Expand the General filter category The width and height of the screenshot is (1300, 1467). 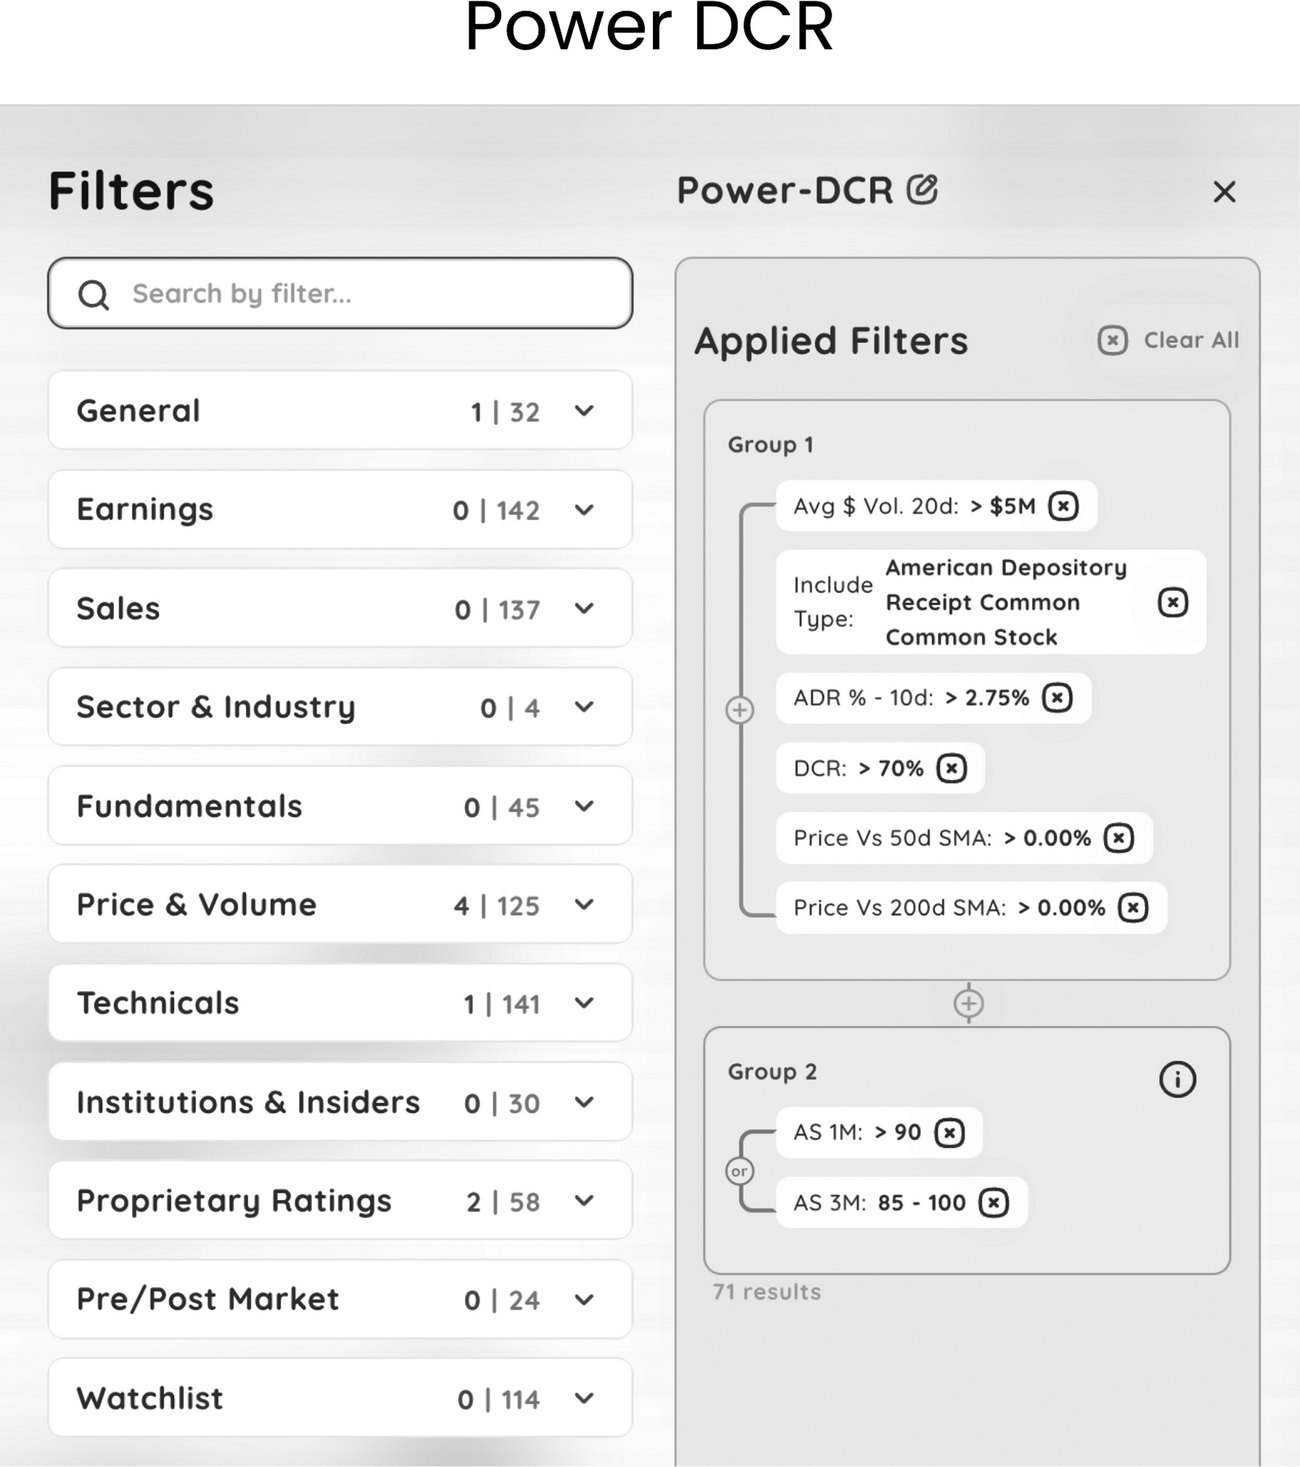pos(340,410)
